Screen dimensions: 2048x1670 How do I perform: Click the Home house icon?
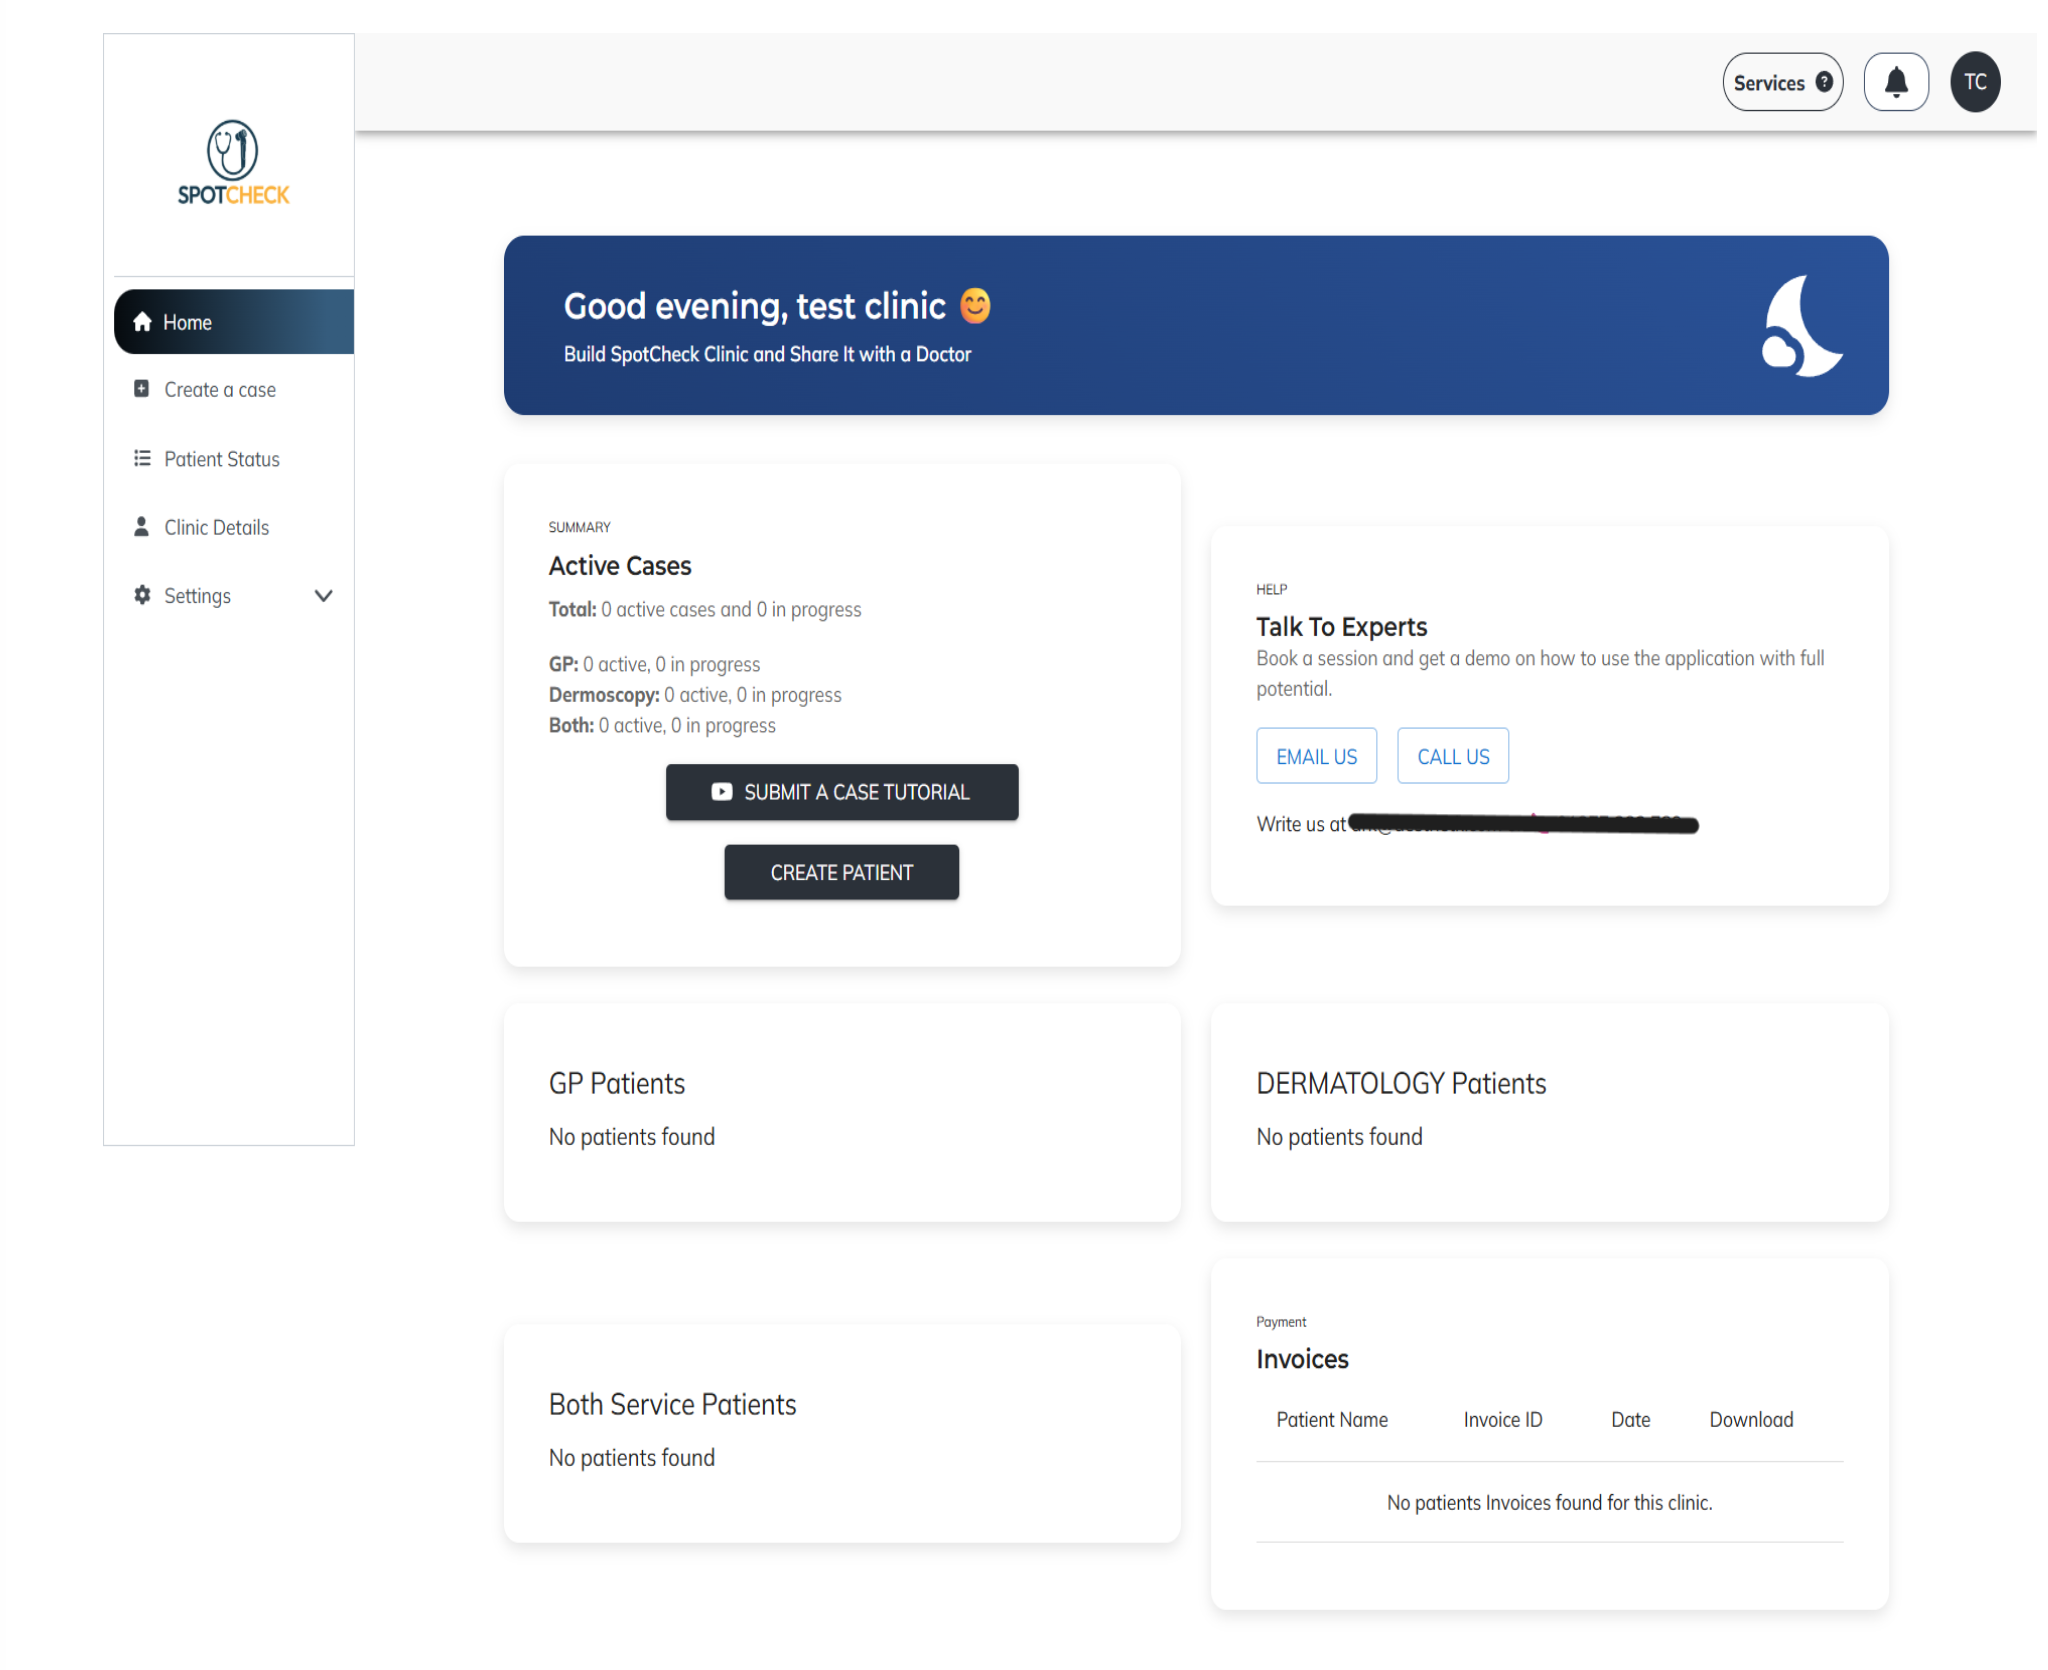click(143, 322)
